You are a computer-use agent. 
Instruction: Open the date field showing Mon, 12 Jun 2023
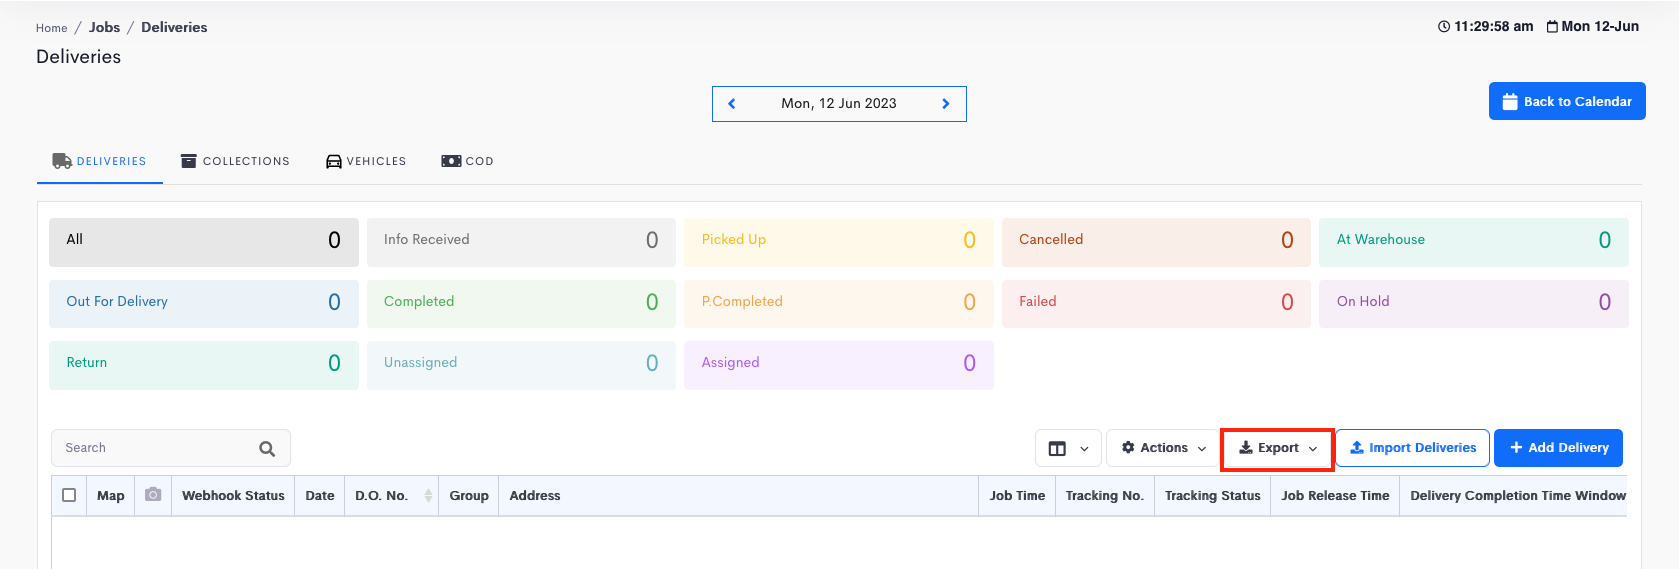[x=838, y=104]
